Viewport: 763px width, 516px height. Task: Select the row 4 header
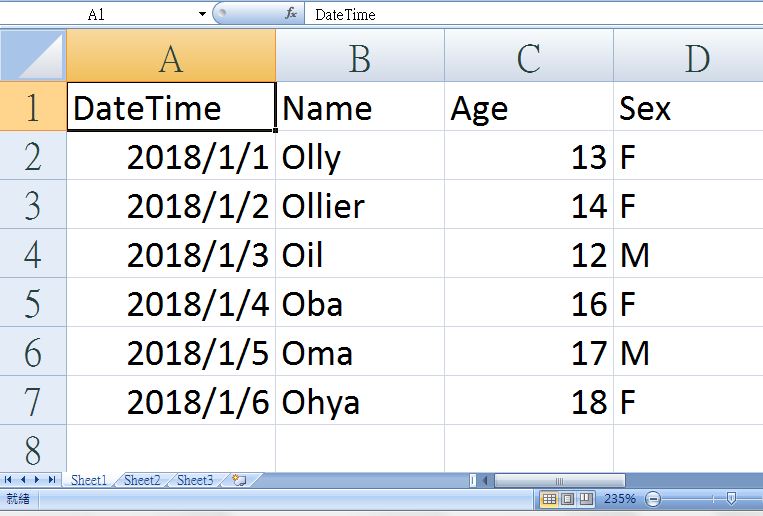33,254
